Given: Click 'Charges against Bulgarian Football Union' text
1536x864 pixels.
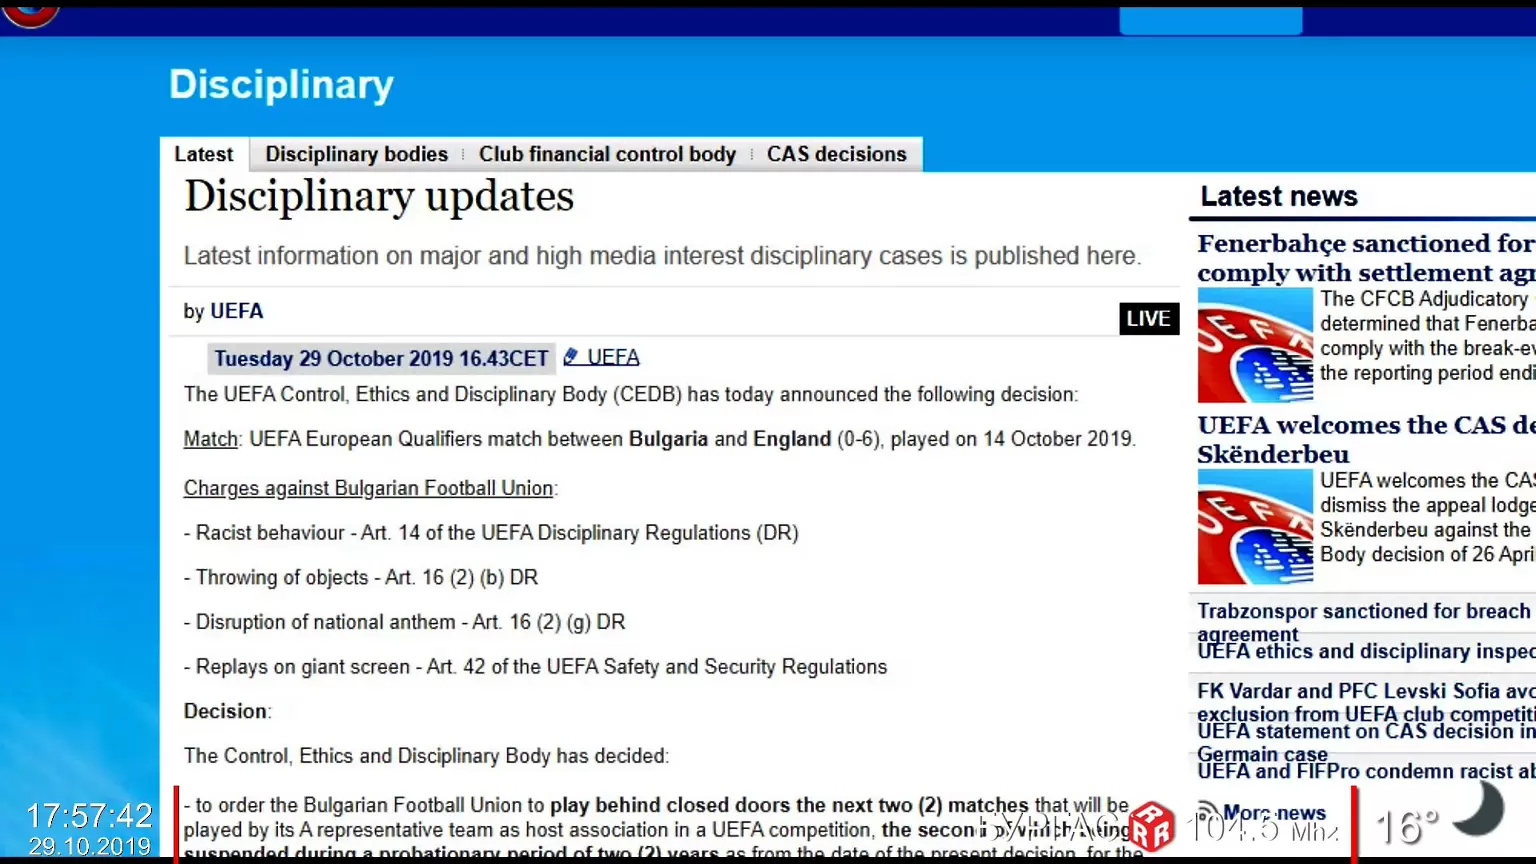Looking at the screenshot, I should (368, 488).
